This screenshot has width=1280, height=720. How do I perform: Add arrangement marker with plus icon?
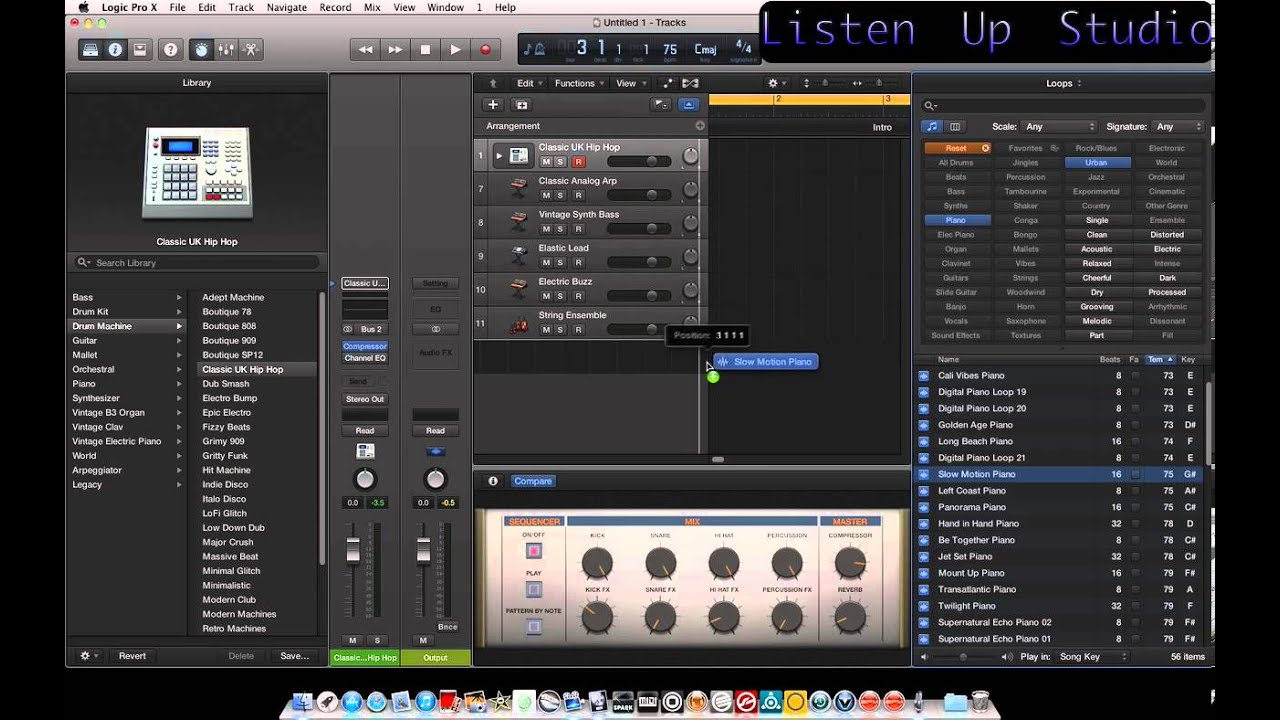tap(700, 126)
